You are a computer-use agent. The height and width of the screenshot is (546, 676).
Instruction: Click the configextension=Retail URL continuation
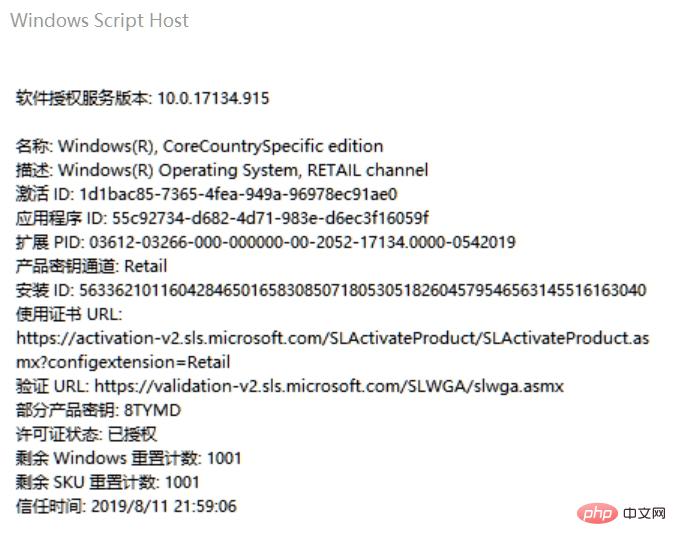coord(123,362)
